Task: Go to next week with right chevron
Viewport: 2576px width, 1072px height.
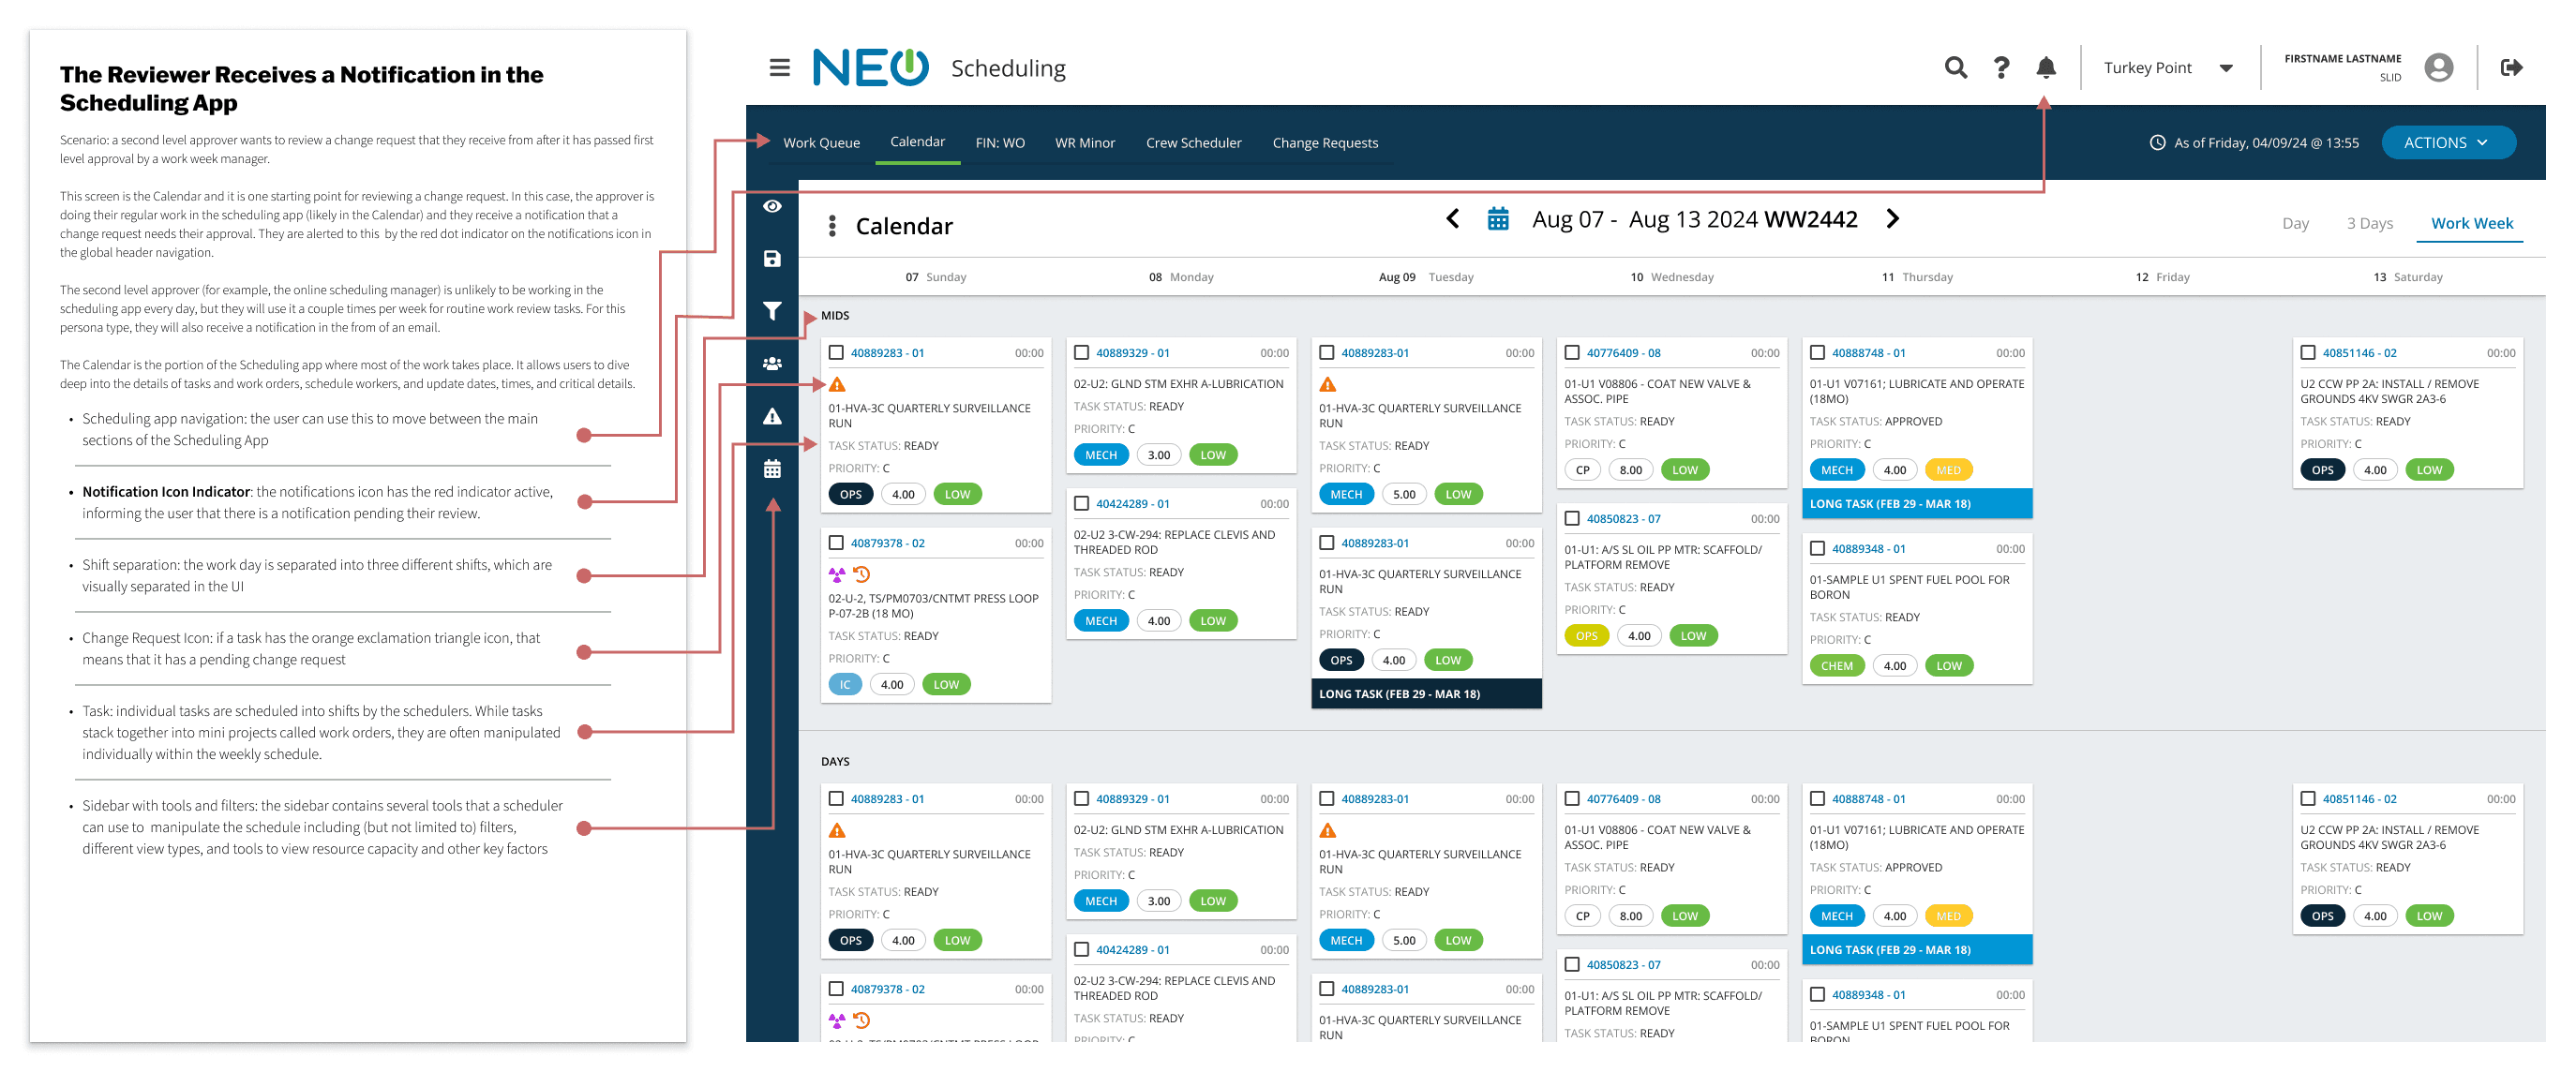Action: (x=1891, y=219)
